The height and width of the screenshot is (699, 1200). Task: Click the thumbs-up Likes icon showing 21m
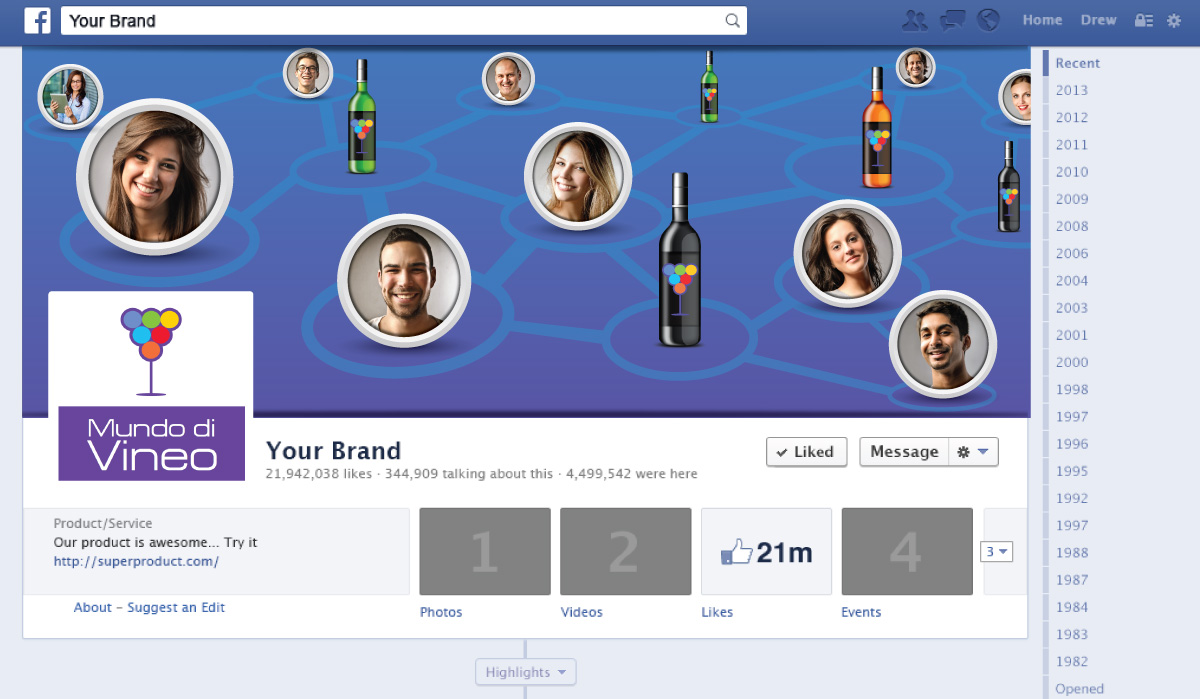[766, 551]
